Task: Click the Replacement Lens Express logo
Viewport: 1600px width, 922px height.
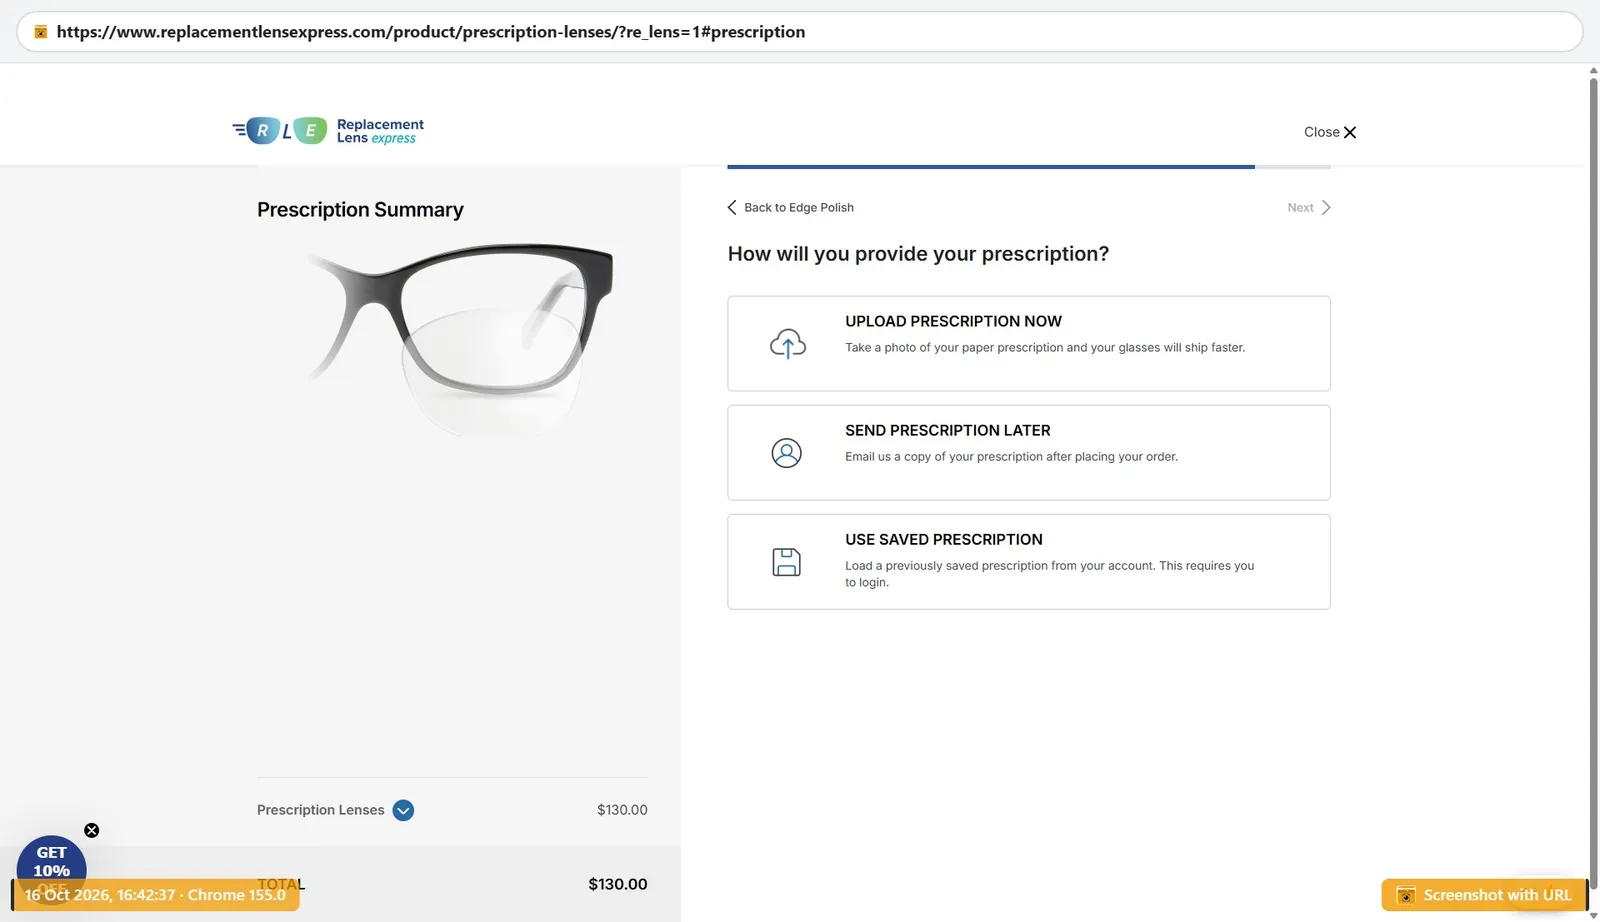Action: pyautogui.click(x=328, y=131)
